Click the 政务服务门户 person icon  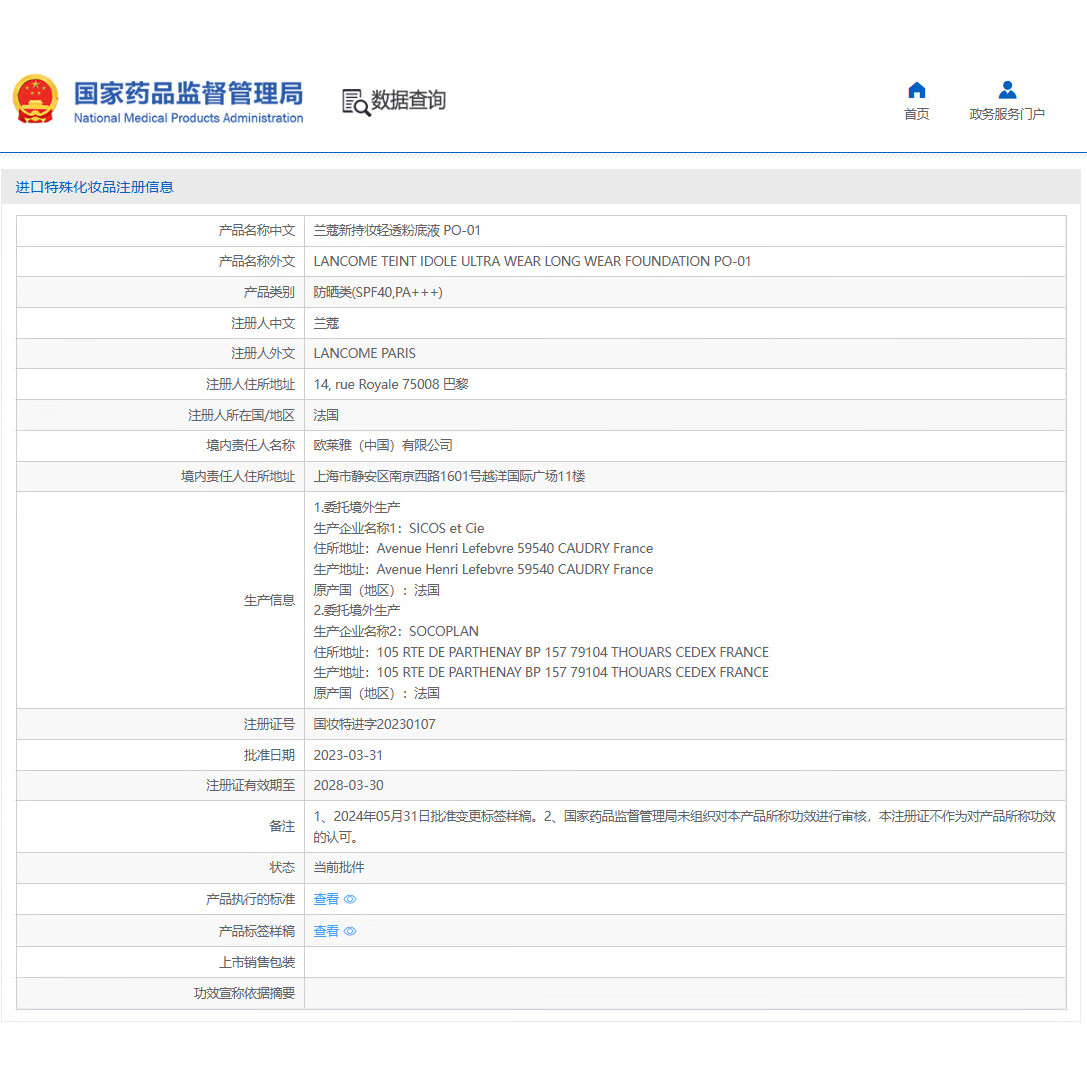click(x=1007, y=91)
